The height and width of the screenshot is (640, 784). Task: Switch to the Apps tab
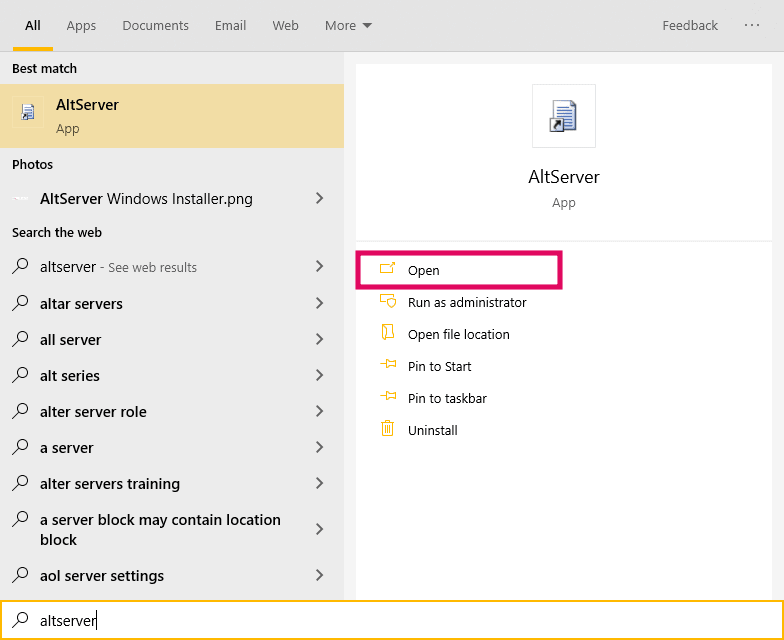[x=81, y=26]
